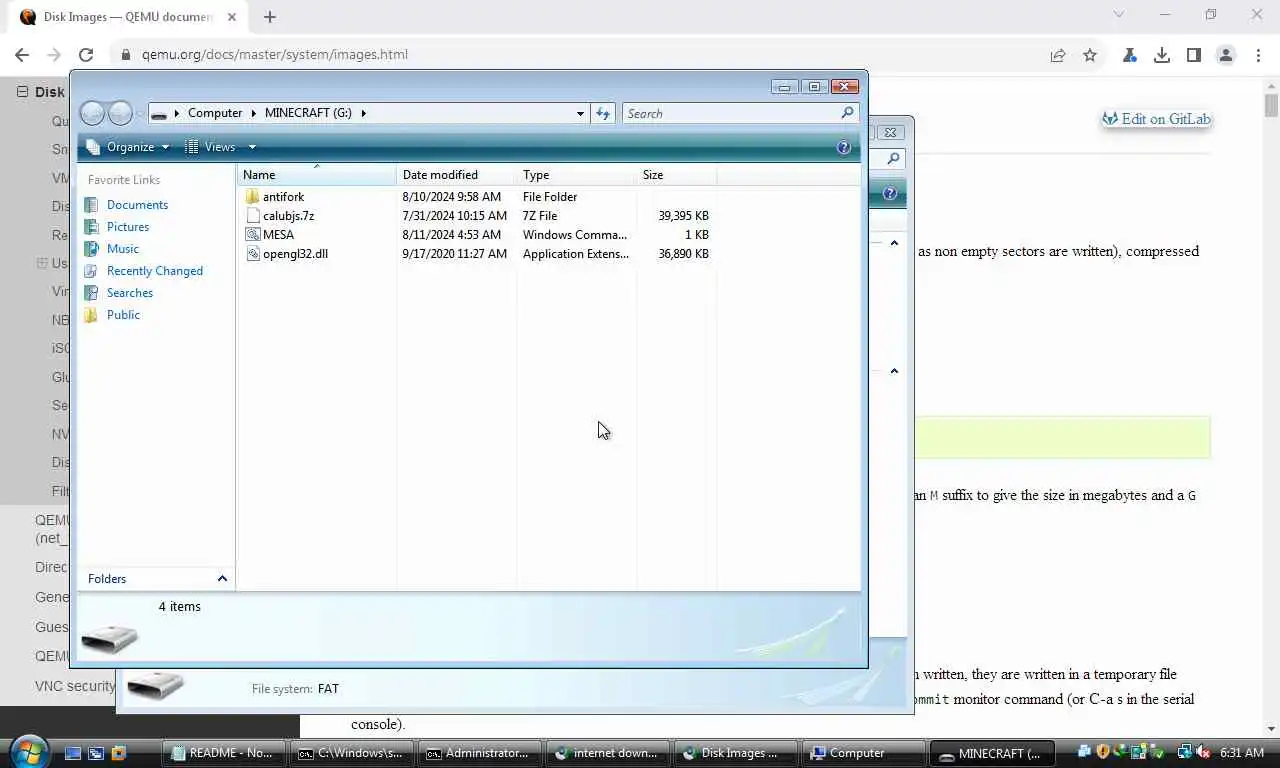Switch to README Notepad taskbar button
The image size is (1280, 768).
pyautogui.click(x=224, y=753)
